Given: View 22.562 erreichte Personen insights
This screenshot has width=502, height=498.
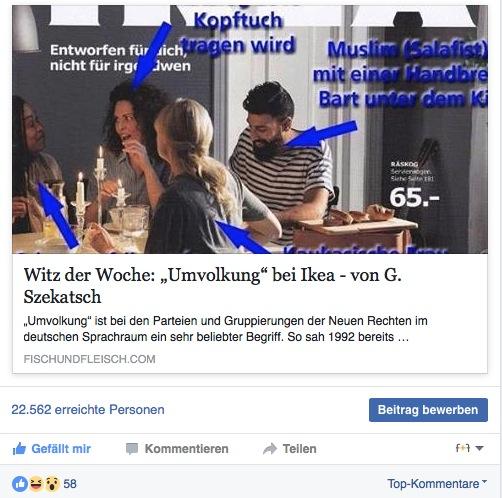Looking at the screenshot, I should [x=88, y=410].
